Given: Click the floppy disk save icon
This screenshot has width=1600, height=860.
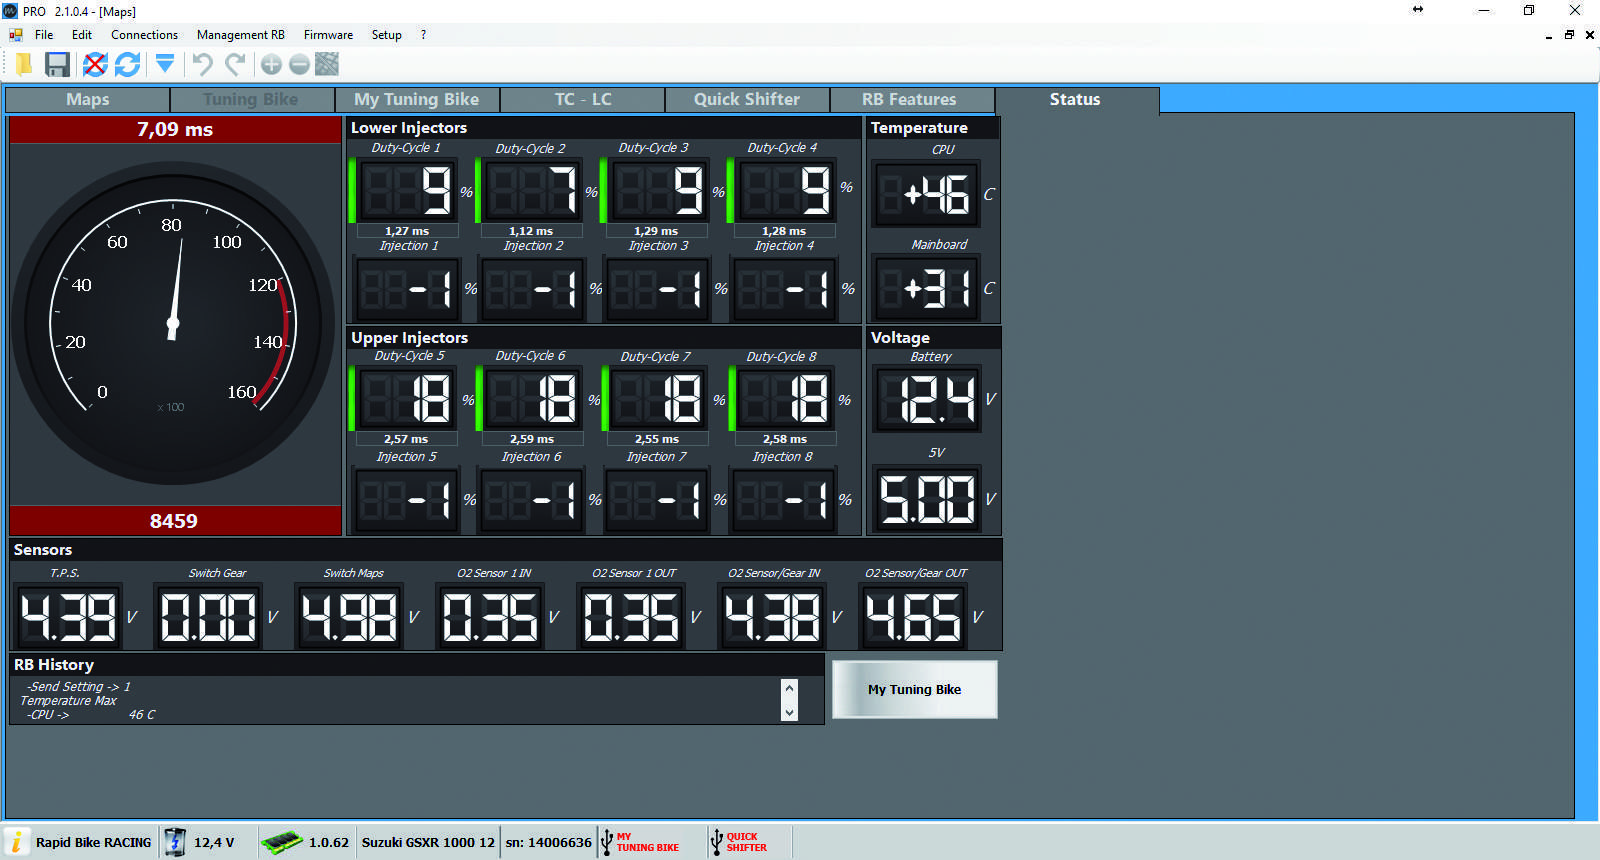Looking at the screenshot, I should coord(58,65).
